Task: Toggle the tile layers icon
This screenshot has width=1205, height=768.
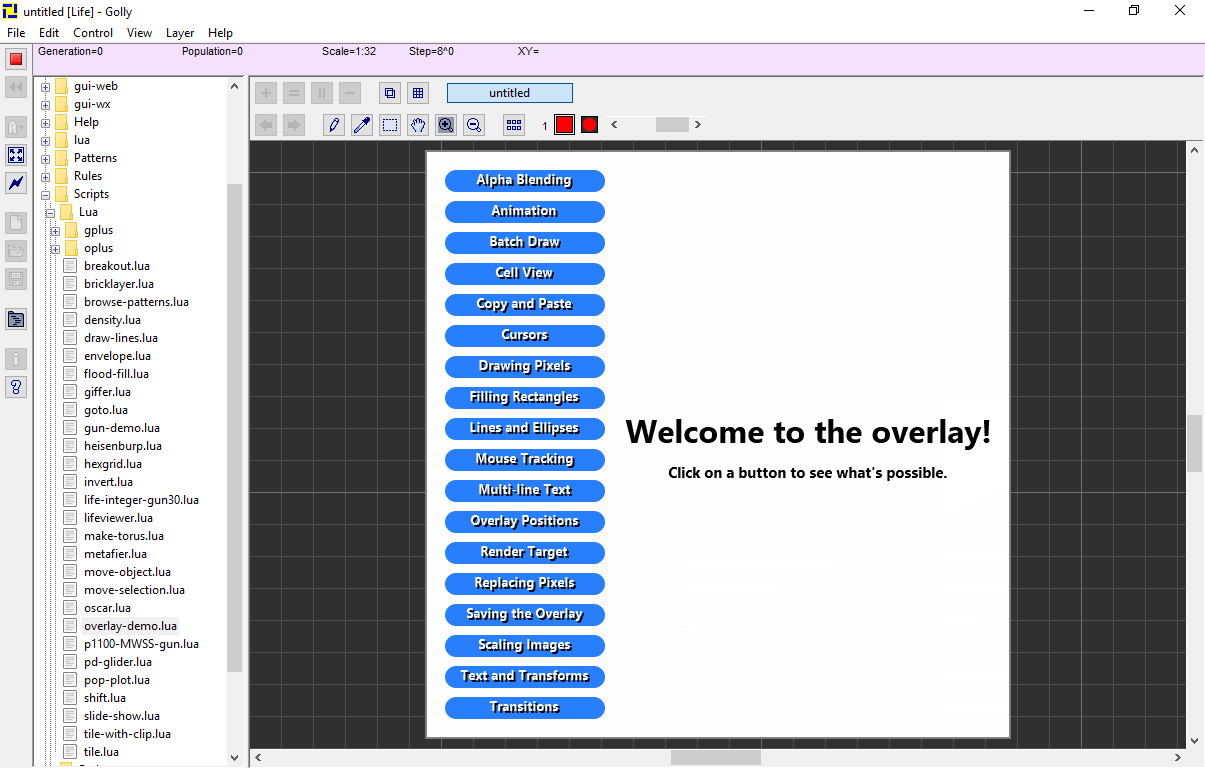Action: (x=418, y=93)
